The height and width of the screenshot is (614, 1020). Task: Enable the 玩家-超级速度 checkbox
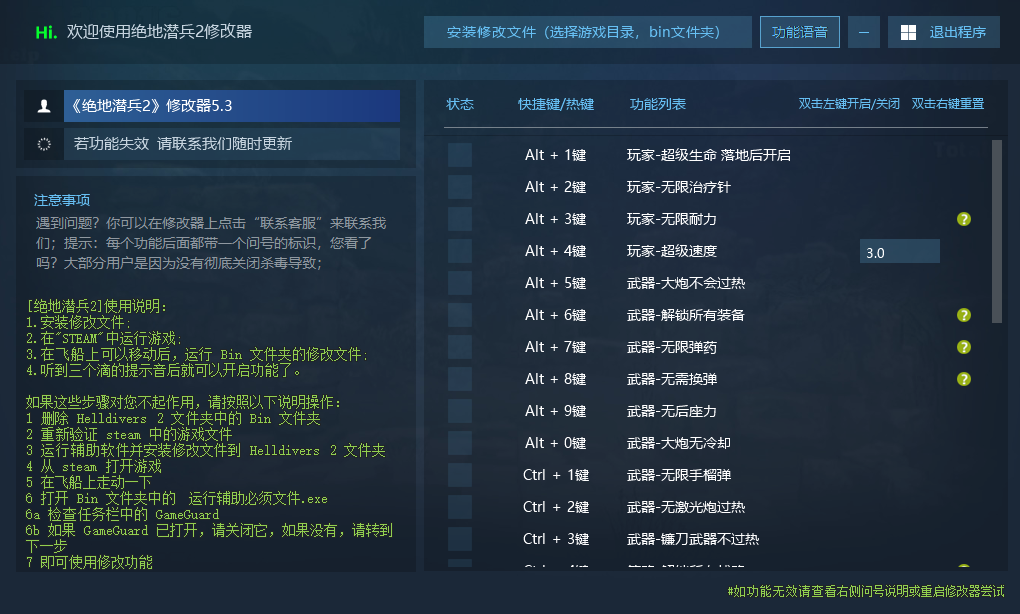[460, 251]
